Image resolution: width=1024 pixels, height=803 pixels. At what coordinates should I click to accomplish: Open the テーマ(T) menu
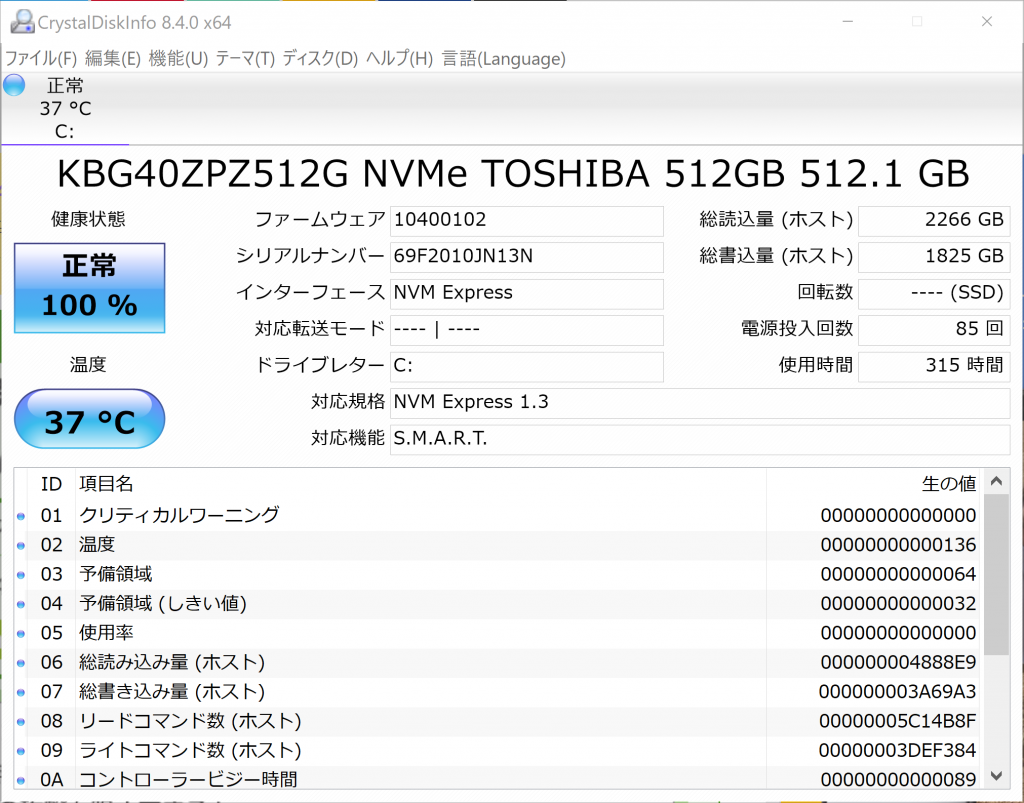(x=246, y=59)
